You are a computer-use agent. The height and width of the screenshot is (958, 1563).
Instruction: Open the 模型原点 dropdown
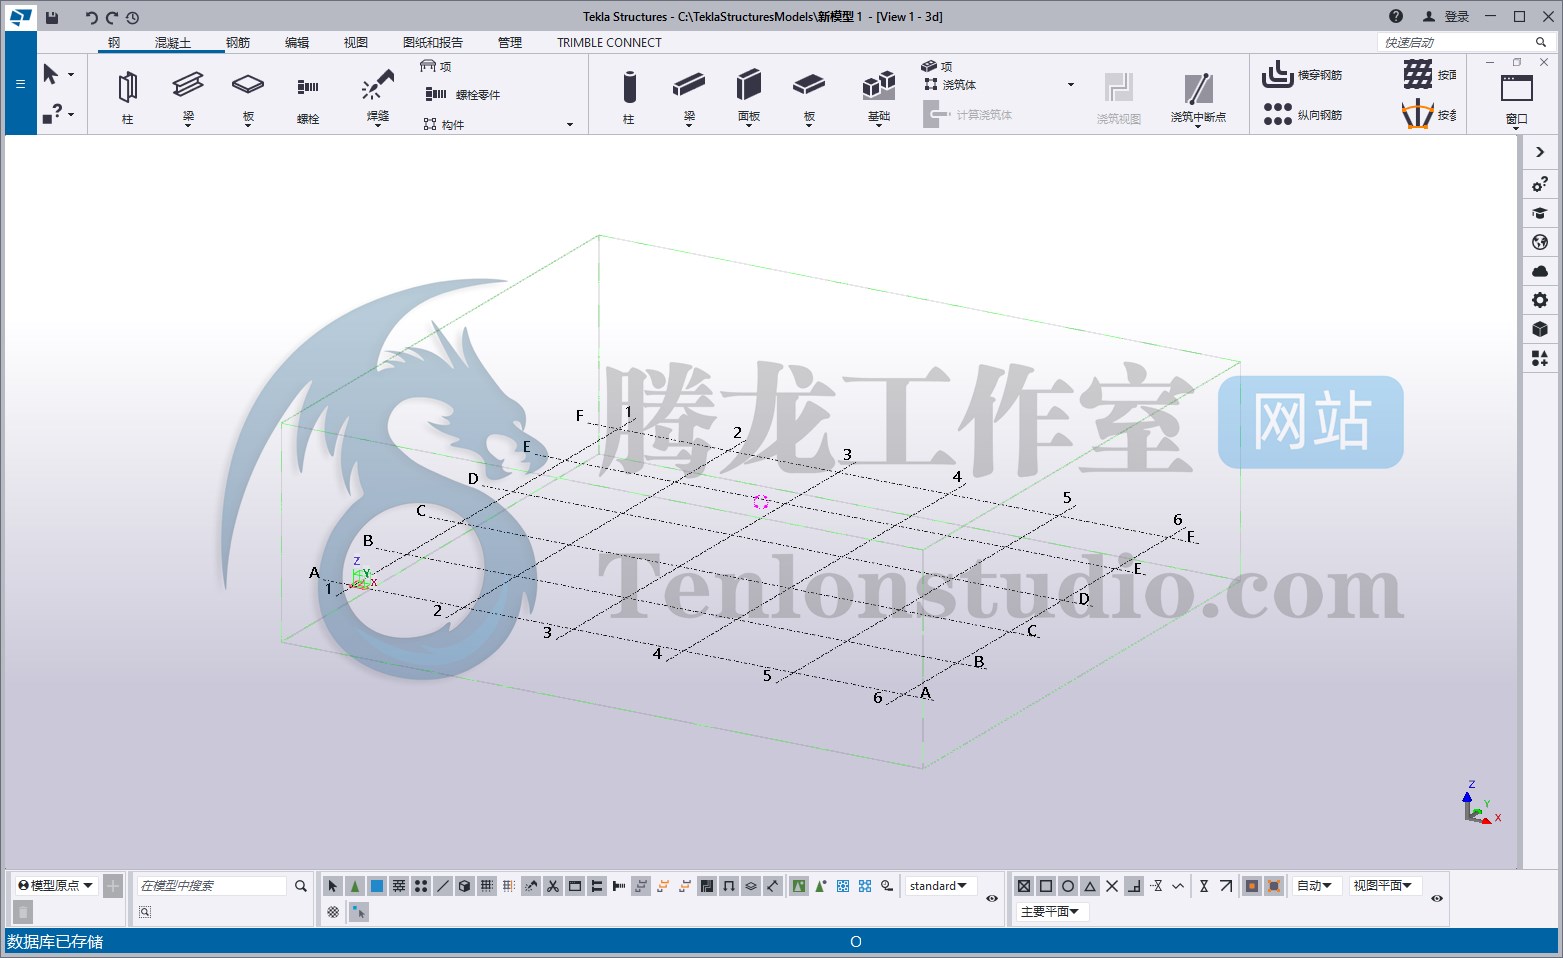(x=56, y=886)
